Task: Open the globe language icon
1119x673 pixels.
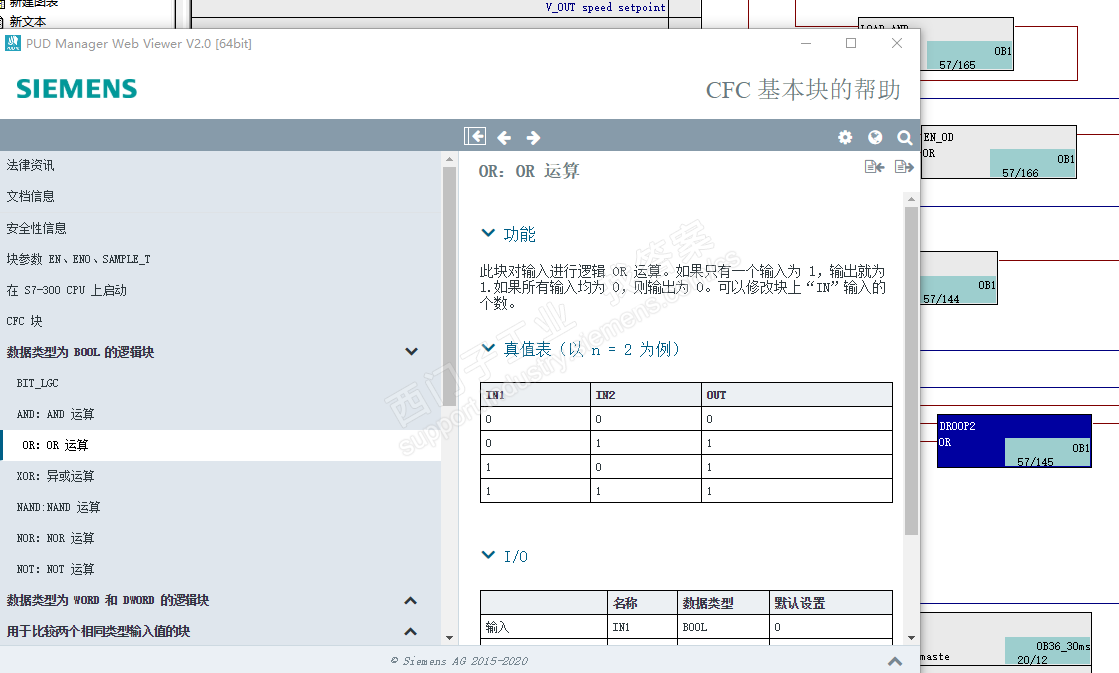Action: 875,137
